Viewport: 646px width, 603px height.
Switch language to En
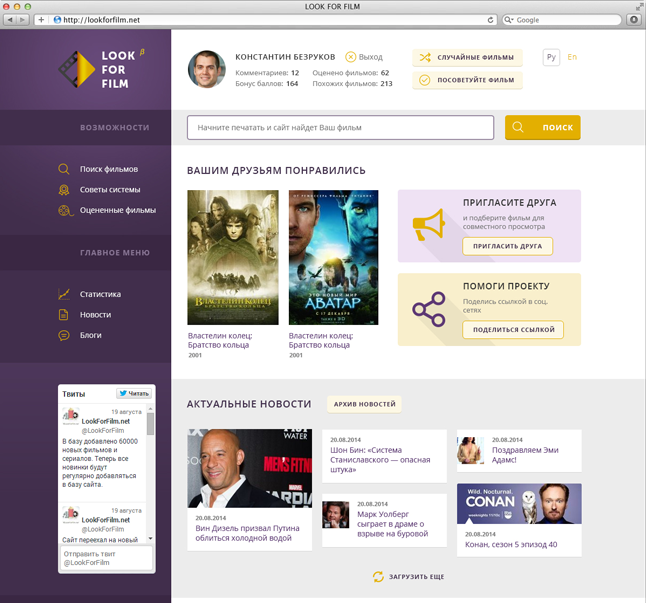coord(572,57)
